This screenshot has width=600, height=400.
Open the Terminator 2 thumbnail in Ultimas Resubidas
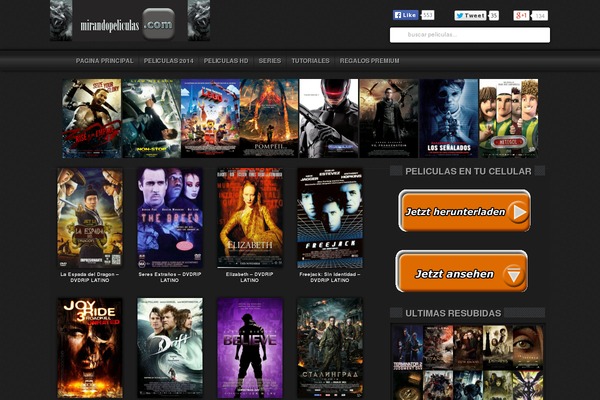[x=408, y=347]
